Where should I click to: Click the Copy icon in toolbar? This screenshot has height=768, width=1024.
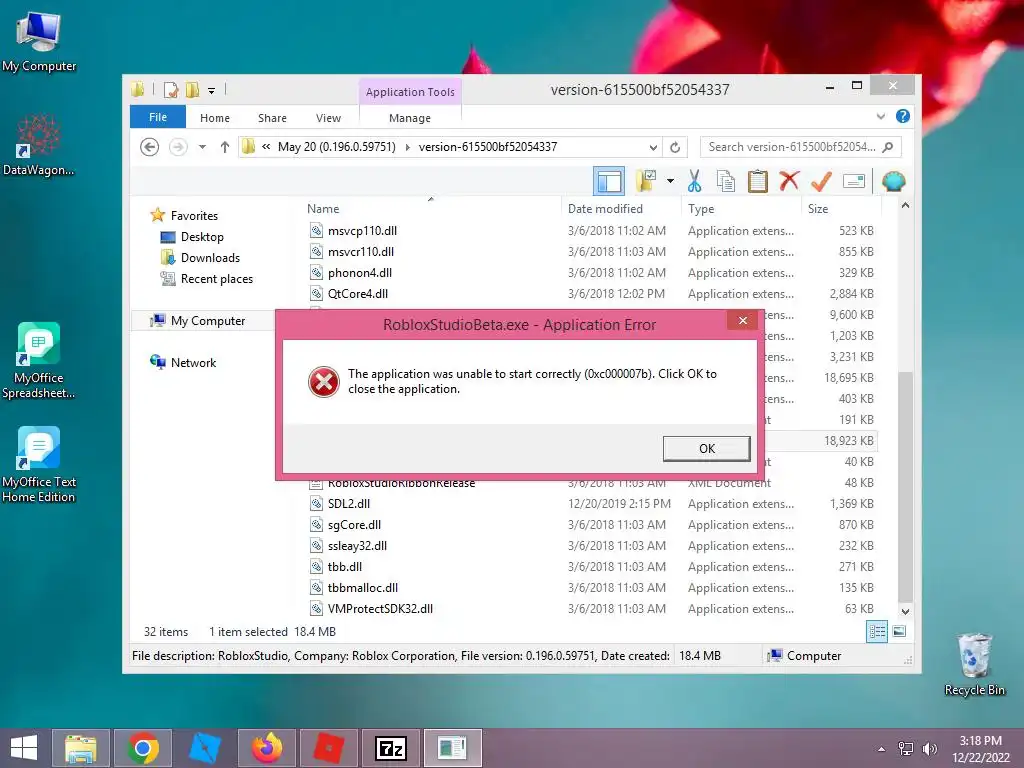pos(726,181)
